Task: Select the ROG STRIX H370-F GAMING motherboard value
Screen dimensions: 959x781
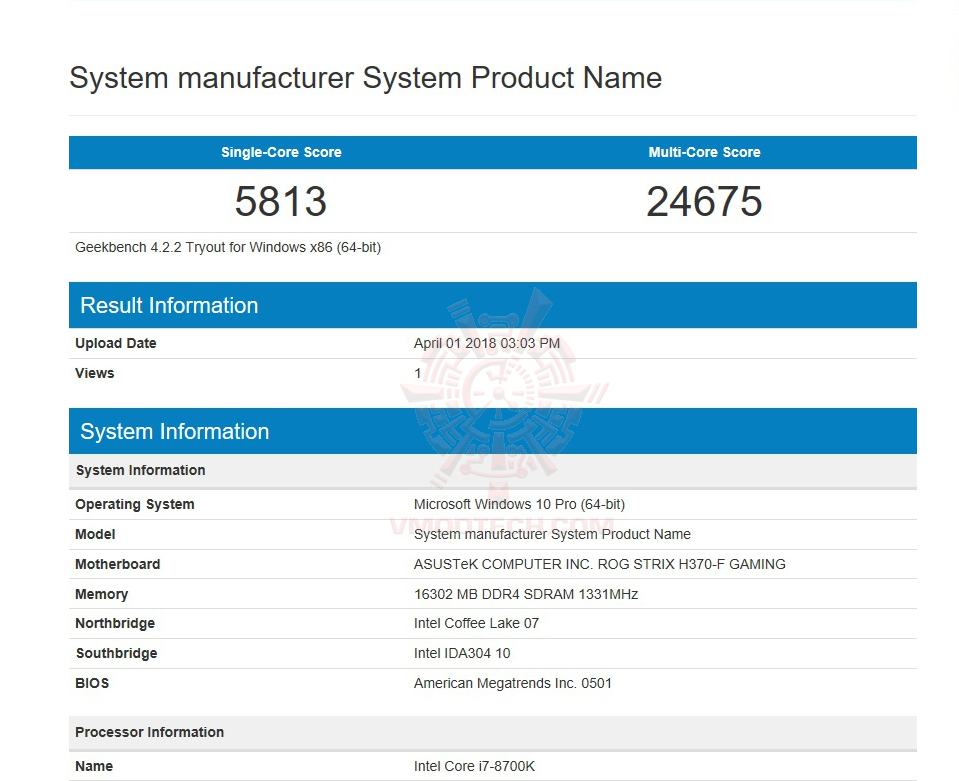Action: click(x=600, y=564)
